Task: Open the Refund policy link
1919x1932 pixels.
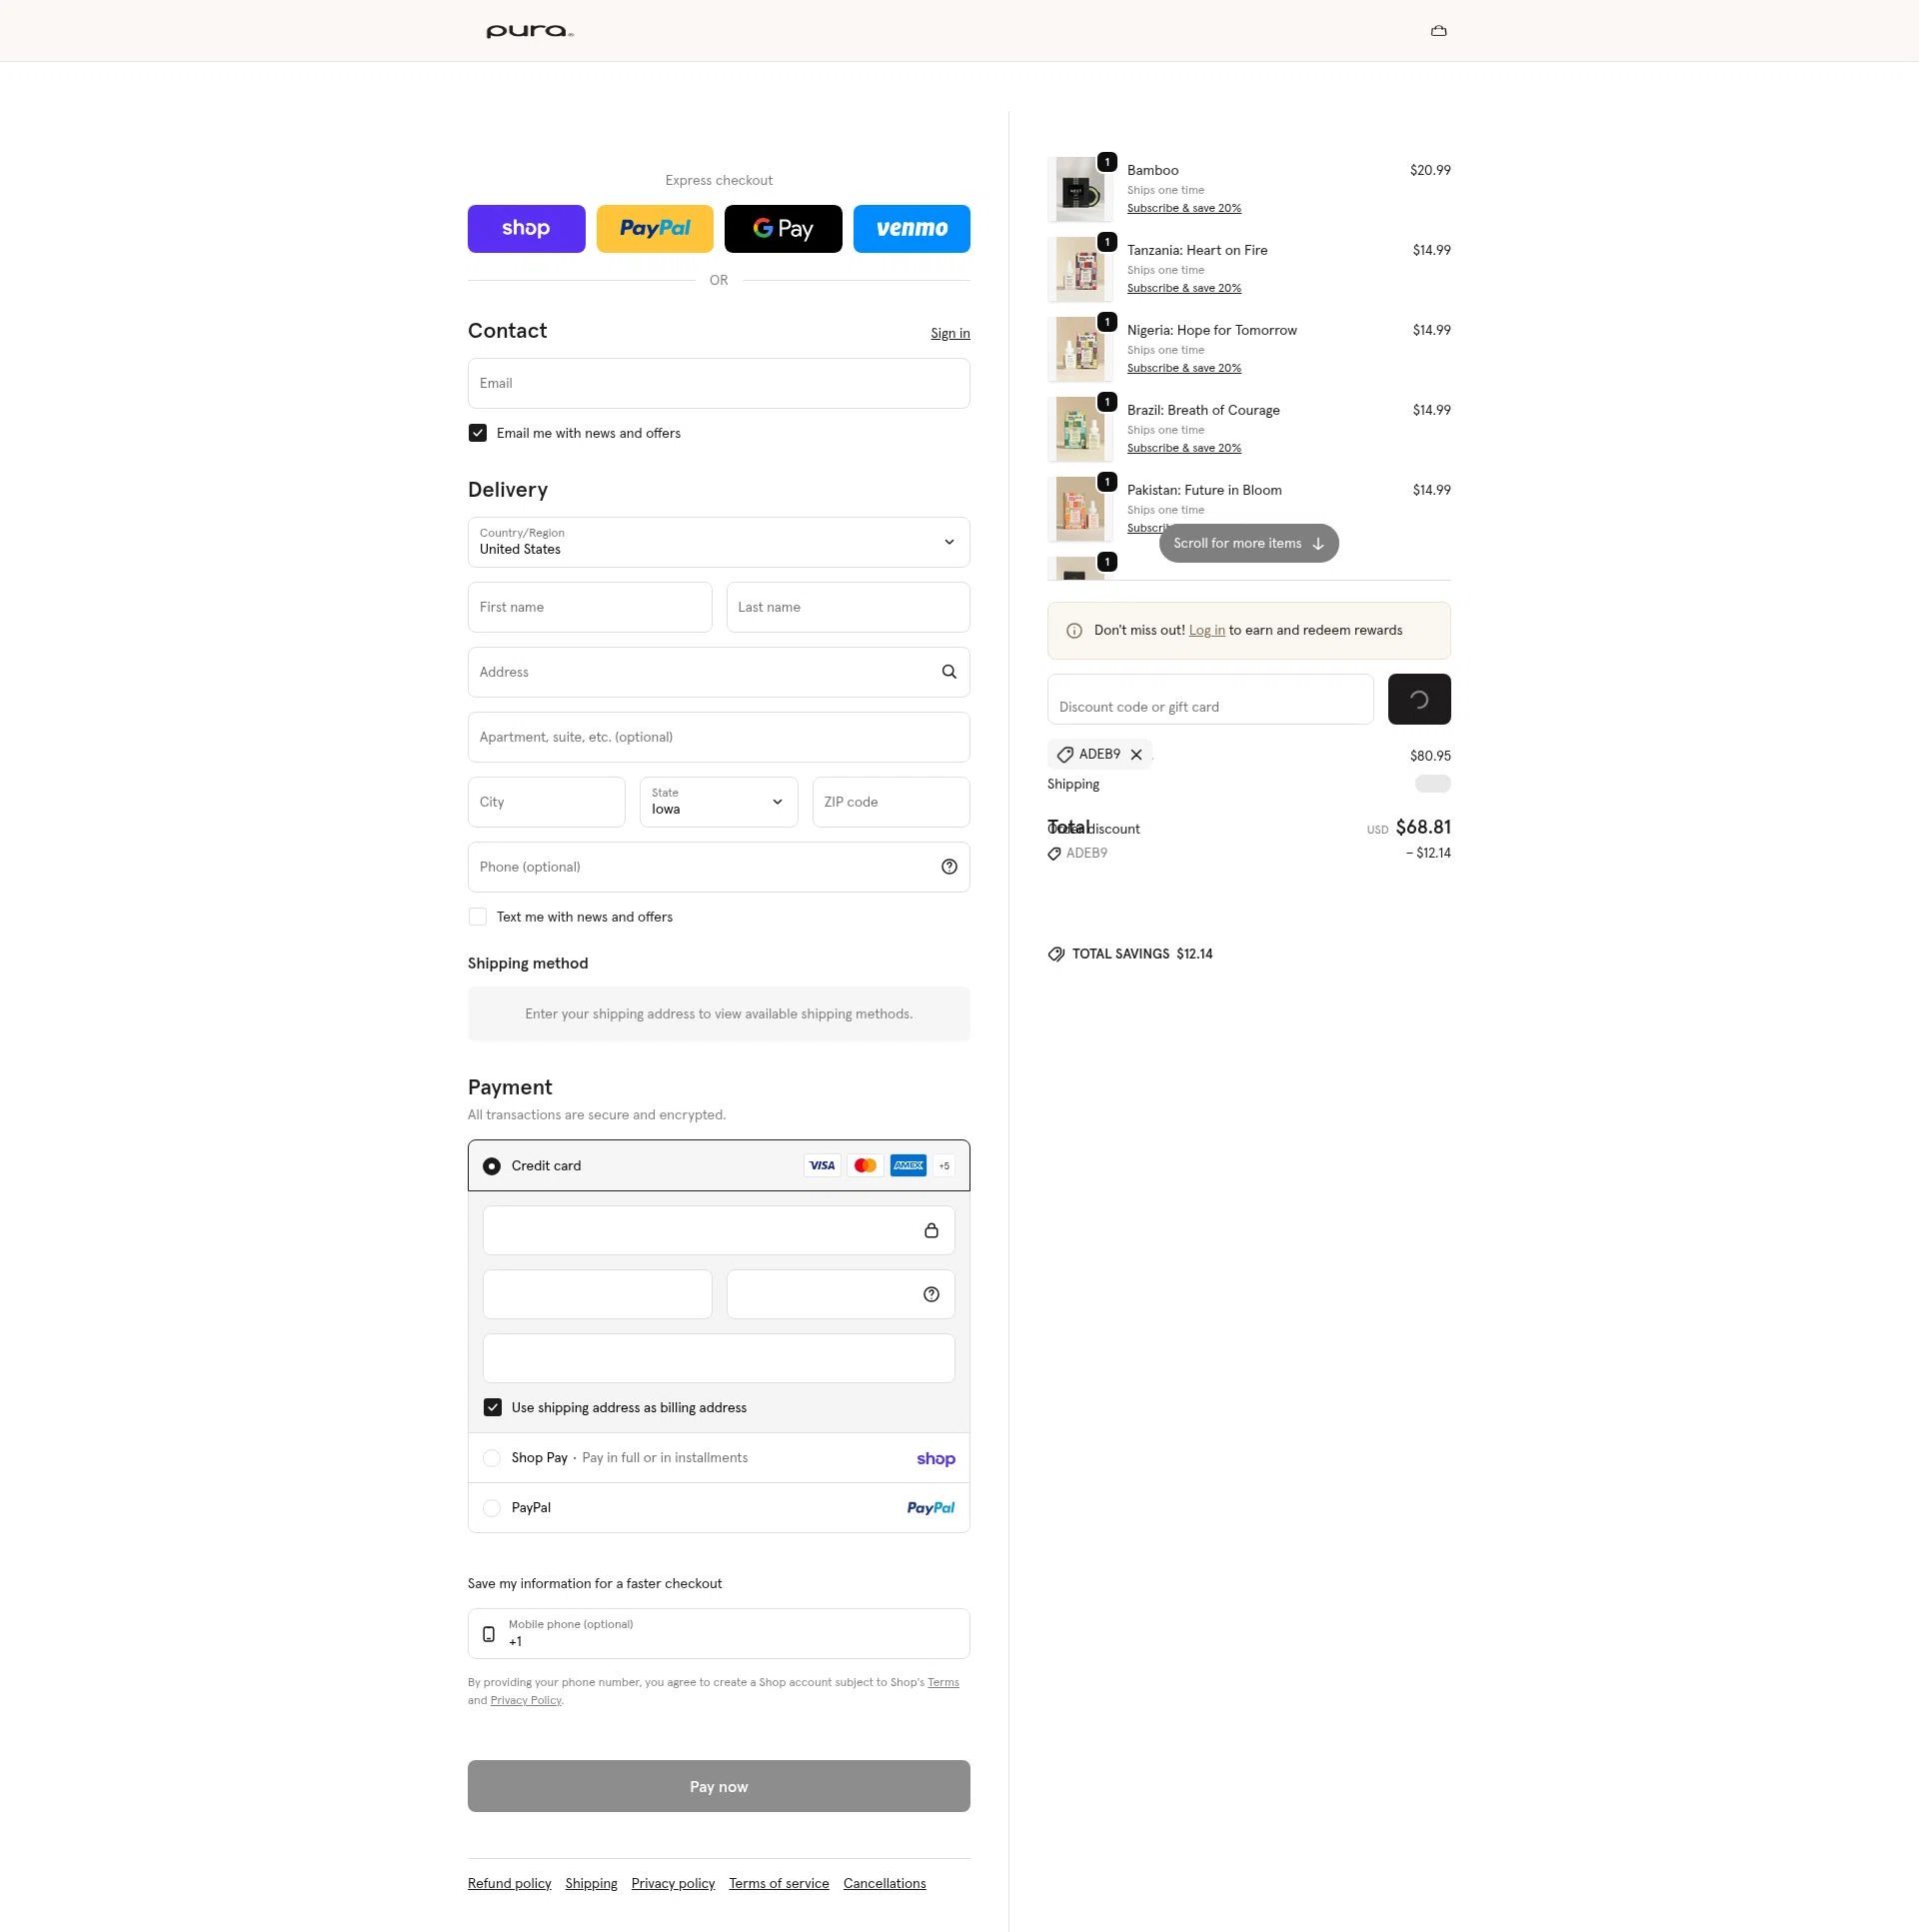Action: pos(509,1883)
